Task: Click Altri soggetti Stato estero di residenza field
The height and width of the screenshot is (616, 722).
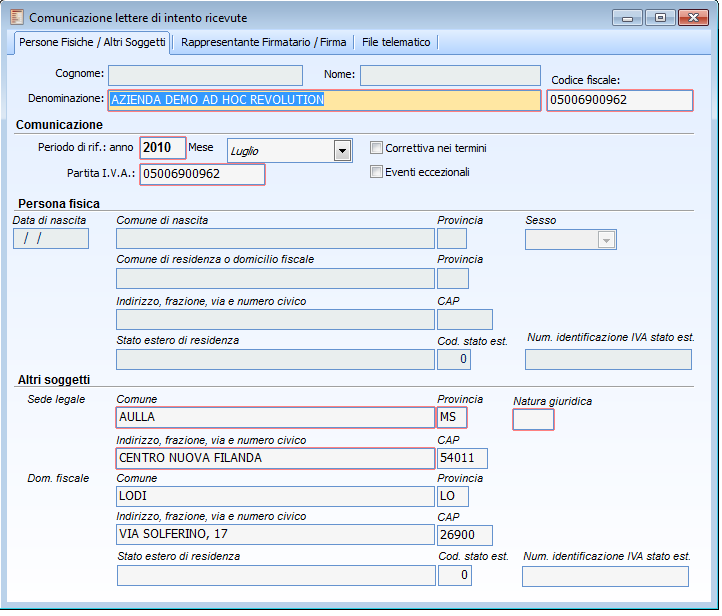Action: (276, 576)
